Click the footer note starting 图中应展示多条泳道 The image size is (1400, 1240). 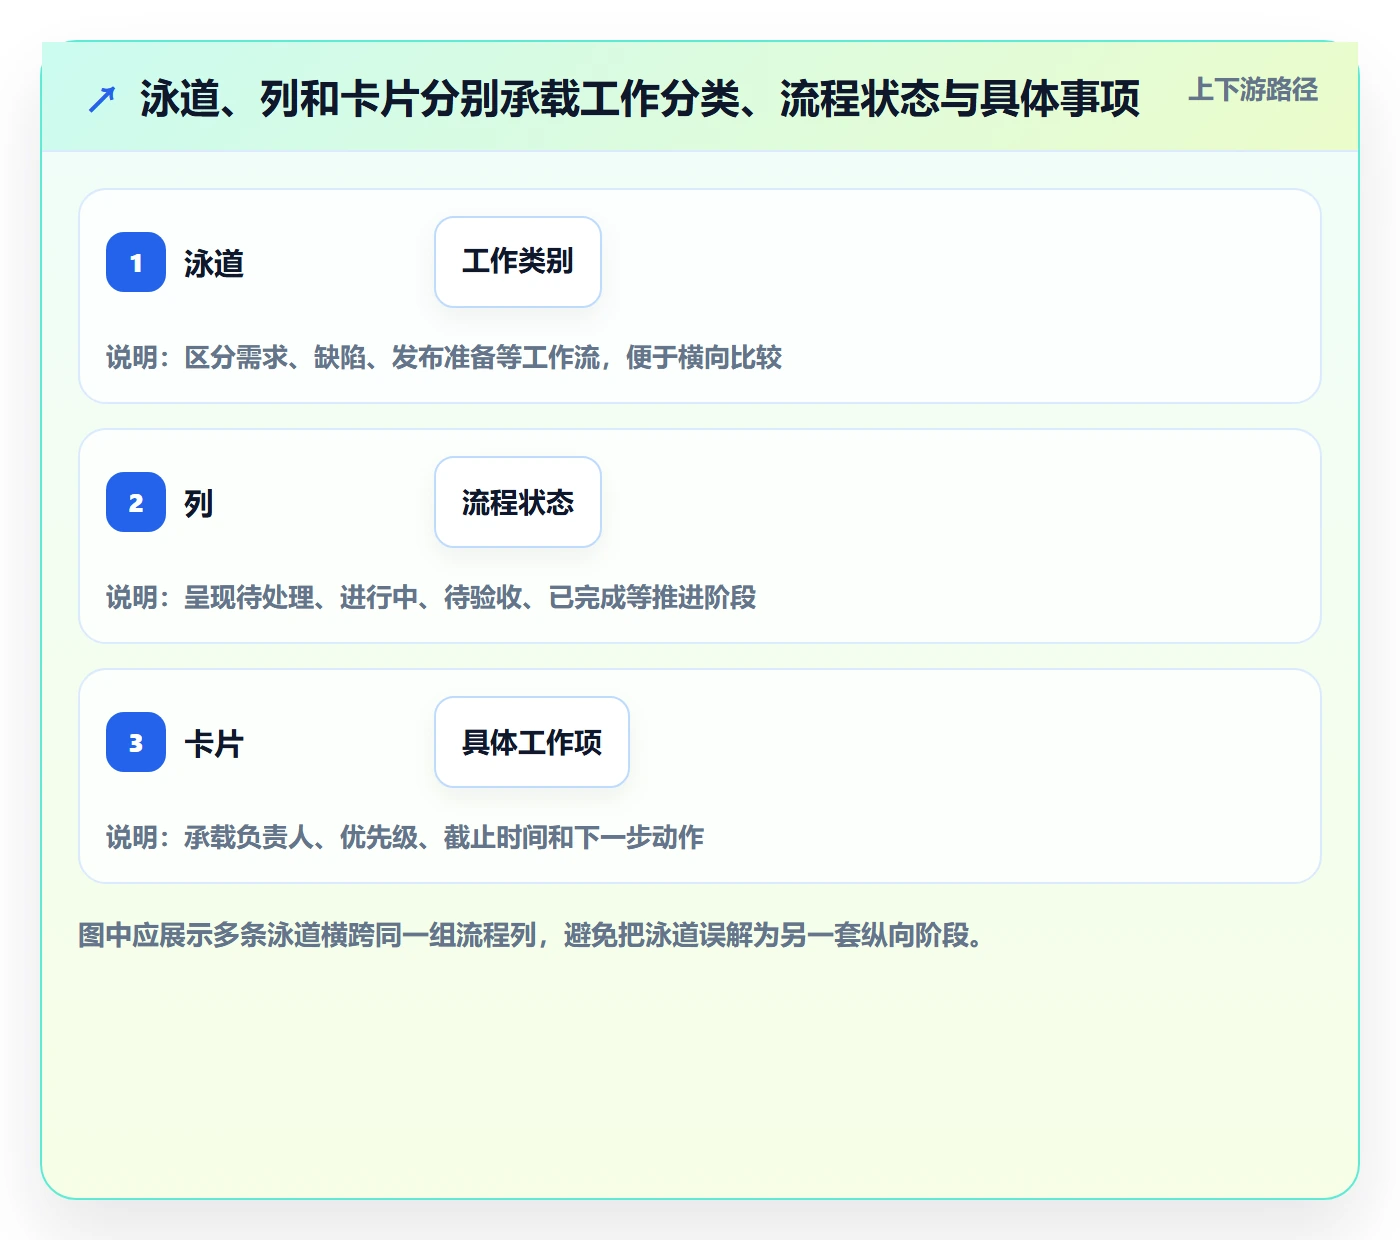coord(532,935)
